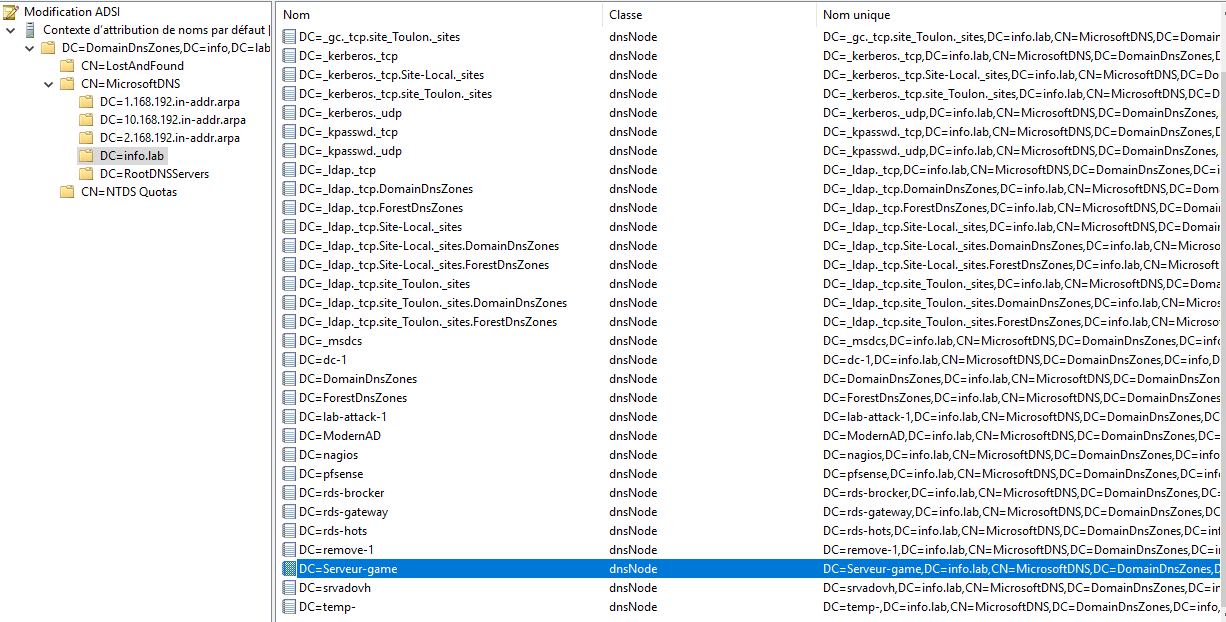Click the folder icon for DC=10.168.192.in-addr.arpa

point(86,120)
